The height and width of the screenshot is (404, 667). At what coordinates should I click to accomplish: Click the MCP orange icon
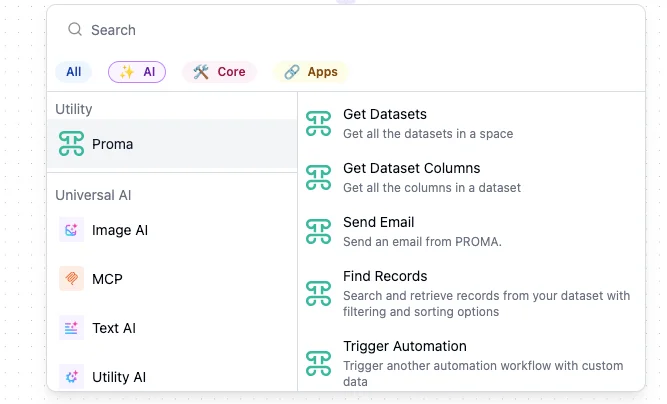tap(71, 279)
